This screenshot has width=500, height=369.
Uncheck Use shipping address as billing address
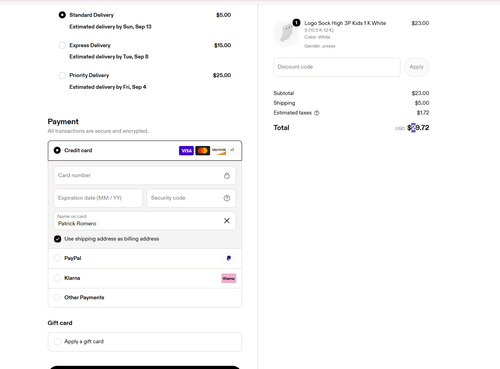tap(57, 239)
